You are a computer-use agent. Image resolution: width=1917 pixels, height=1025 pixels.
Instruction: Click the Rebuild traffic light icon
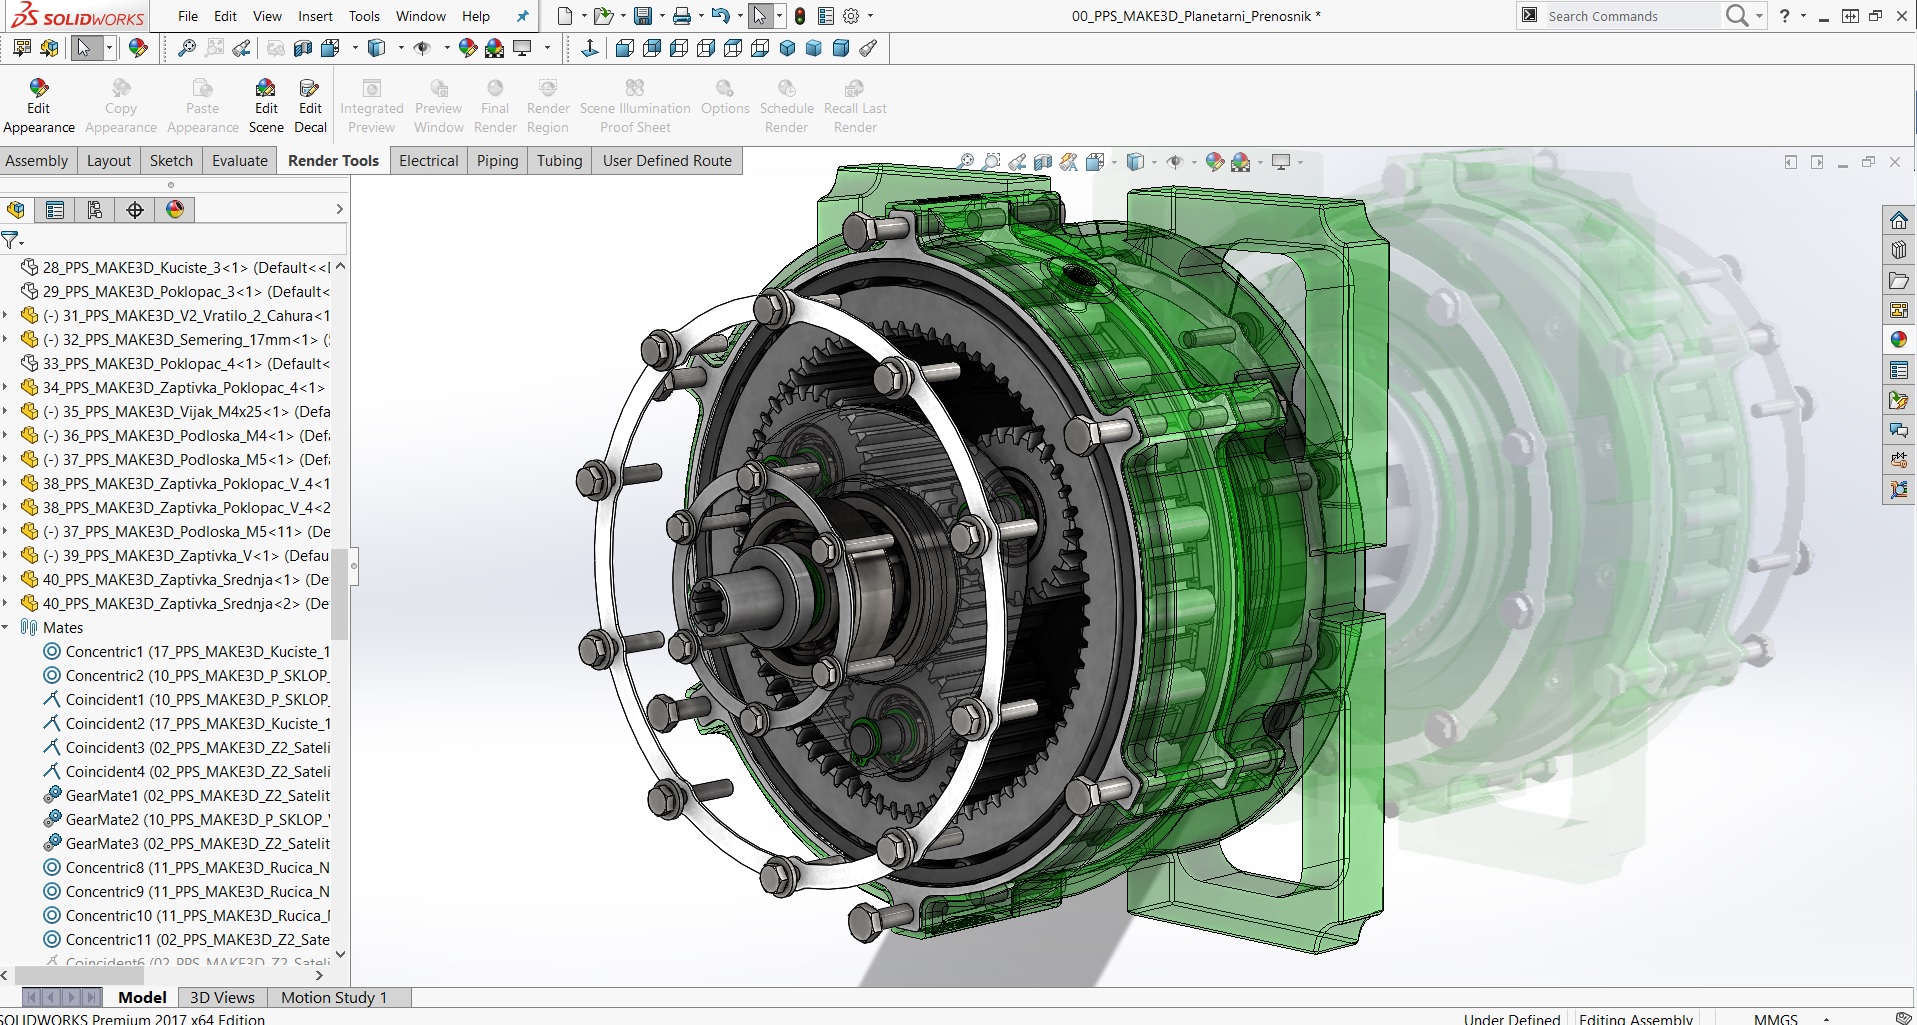click(800, 16)
